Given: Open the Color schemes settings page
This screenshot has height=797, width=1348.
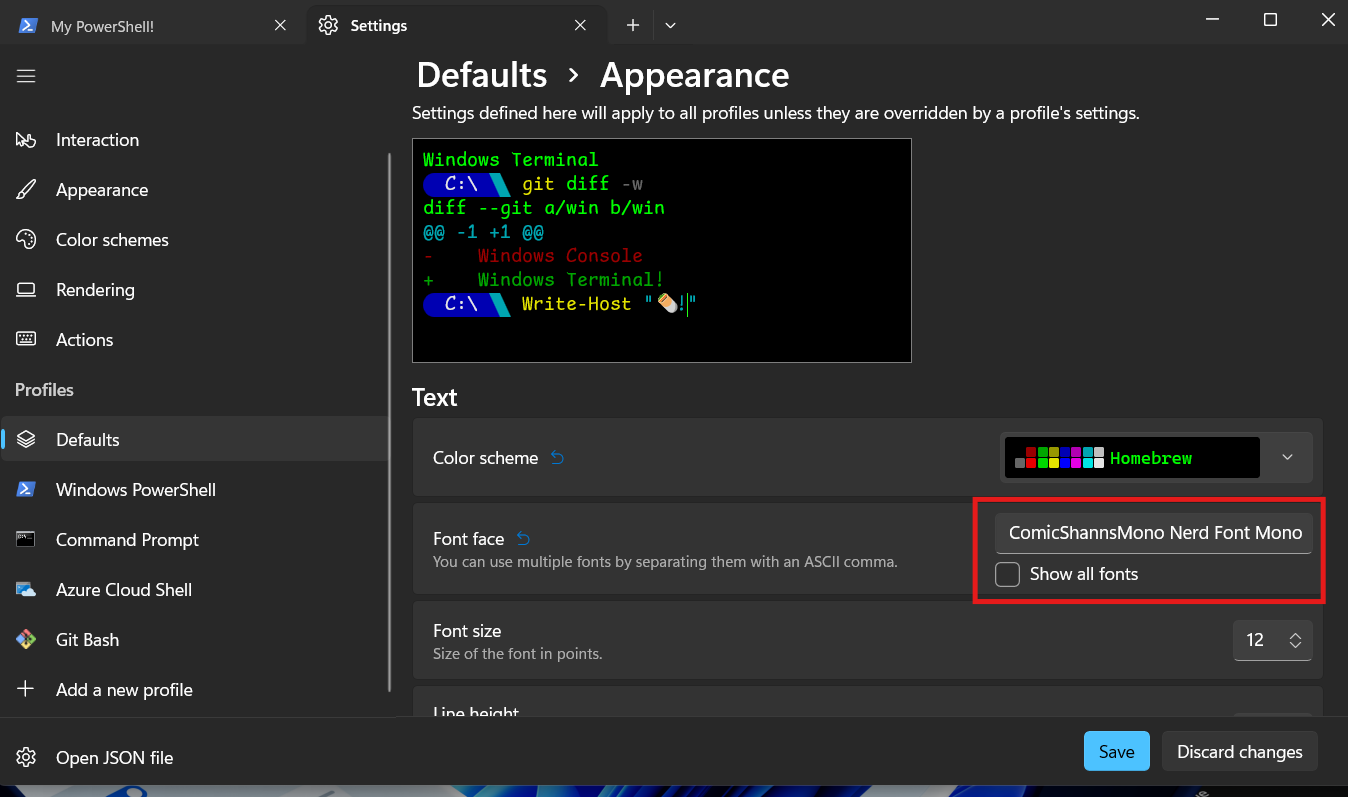Looking at the screenshot, I should (x=195, y=240).
